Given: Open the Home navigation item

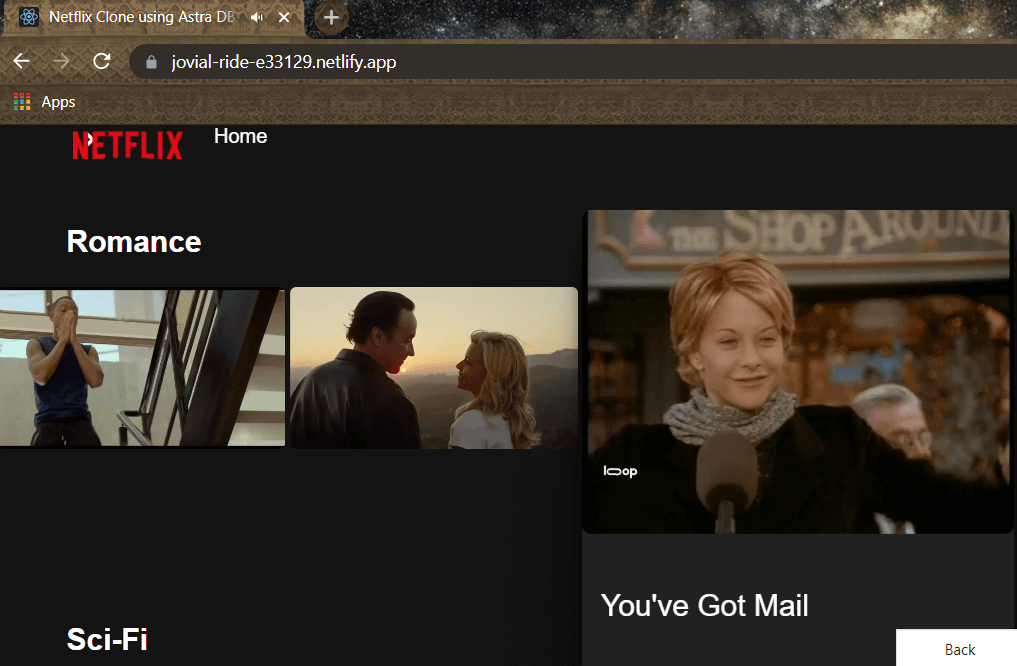Looking at the screenshot, I should (x=240, y=137).
